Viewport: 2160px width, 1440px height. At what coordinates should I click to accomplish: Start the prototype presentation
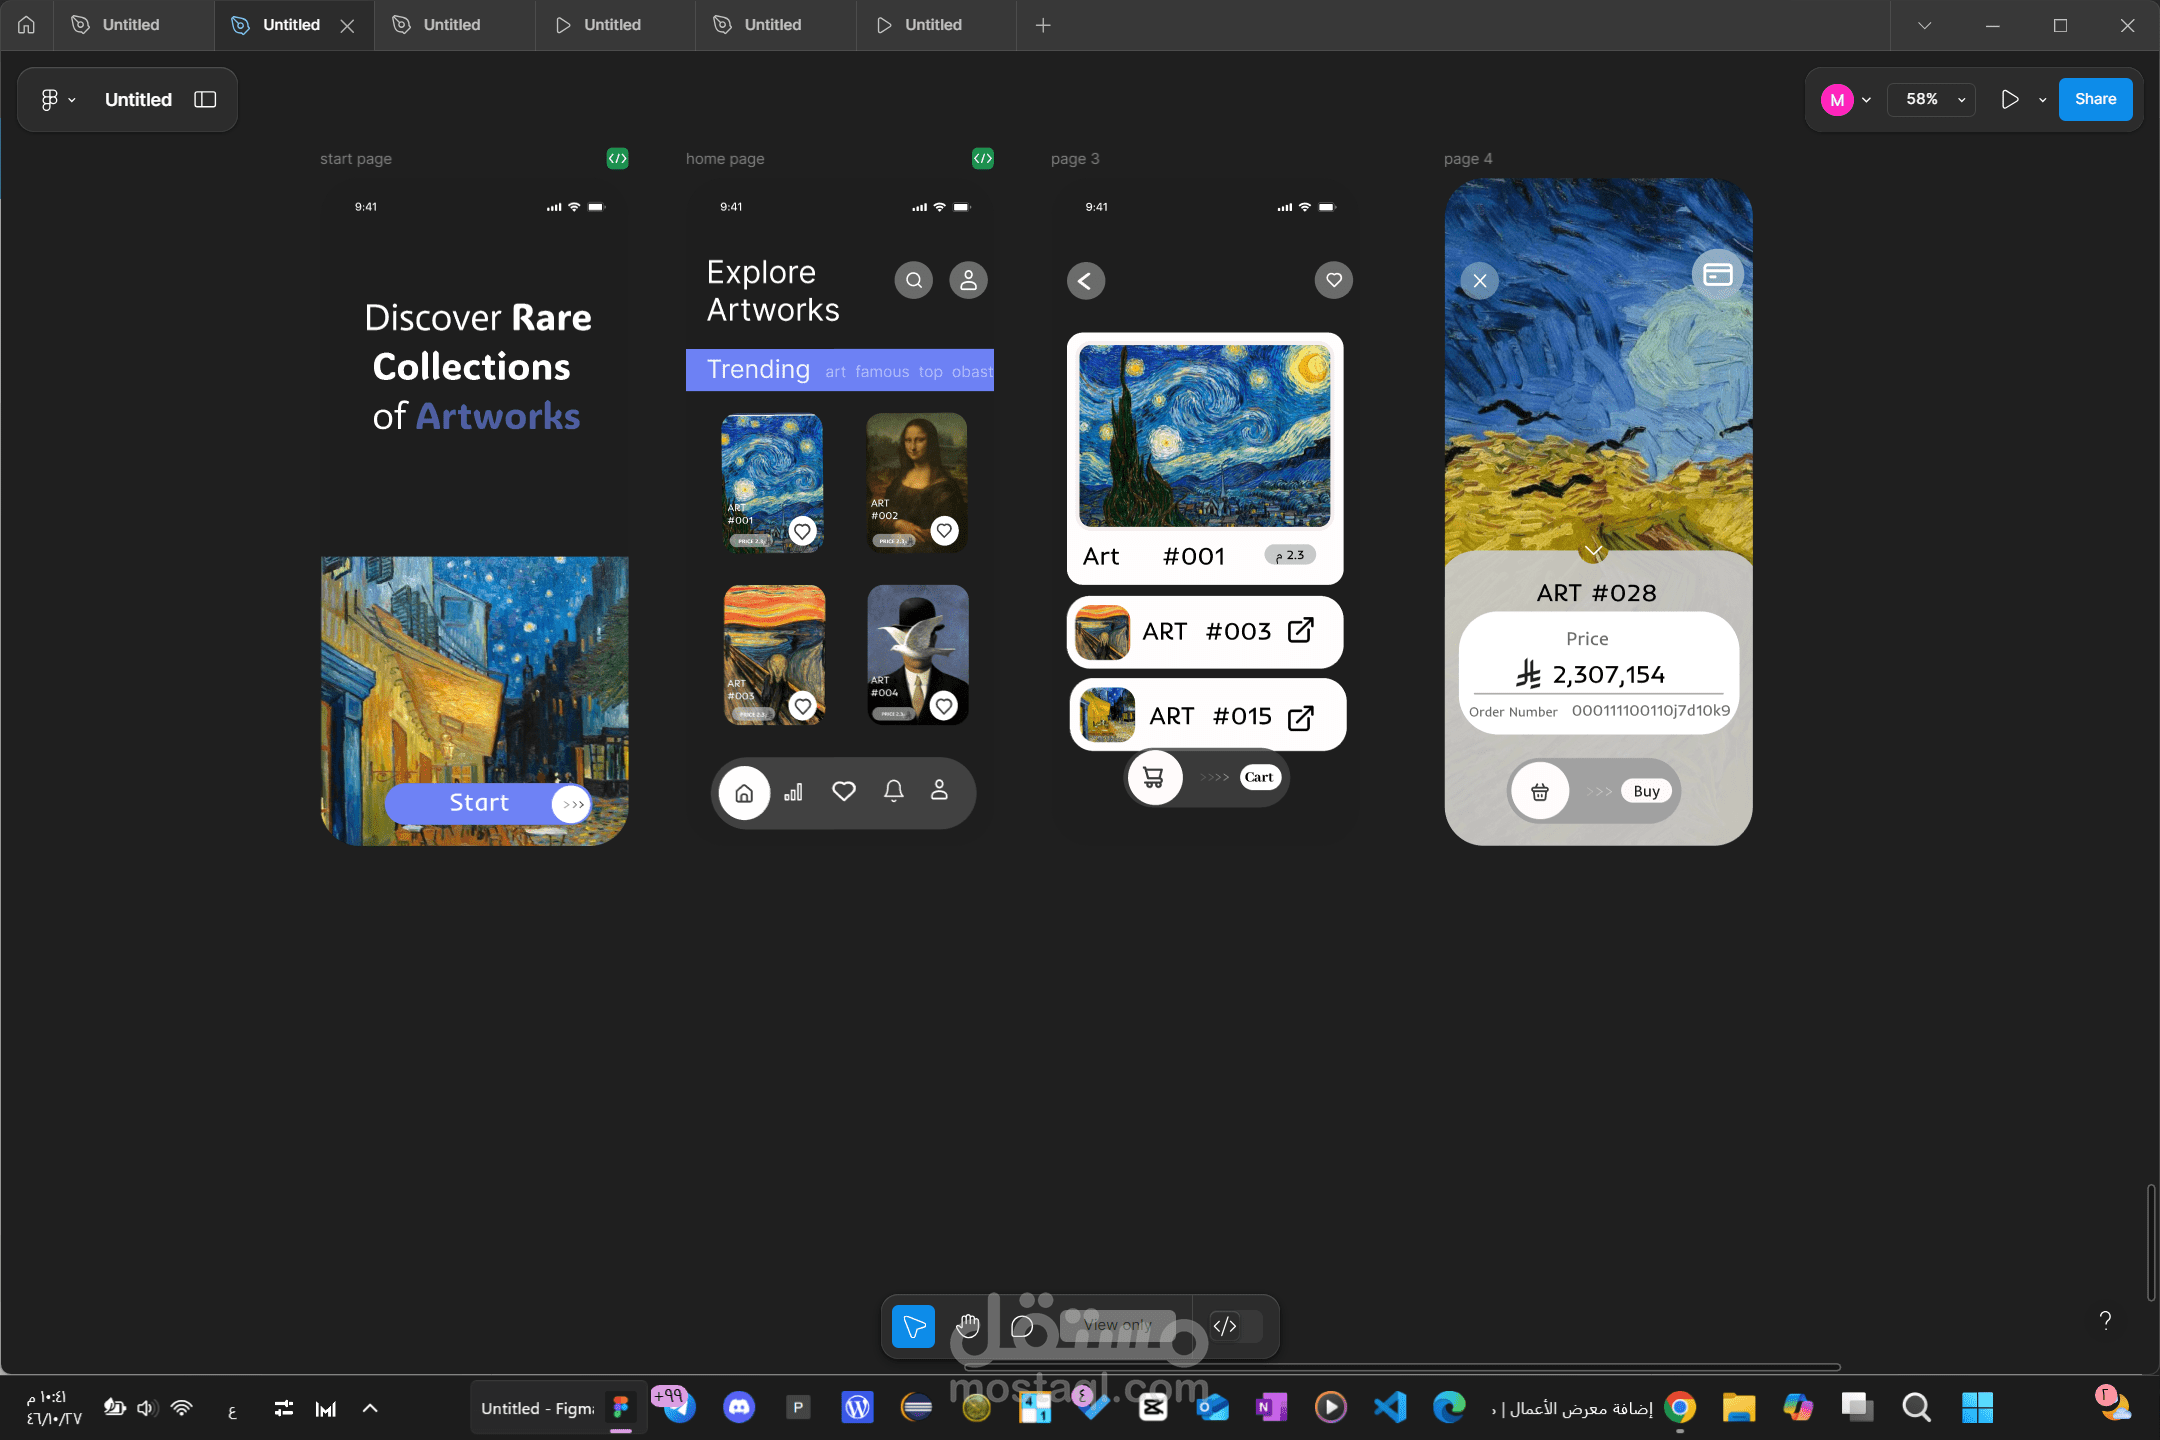2009,99
